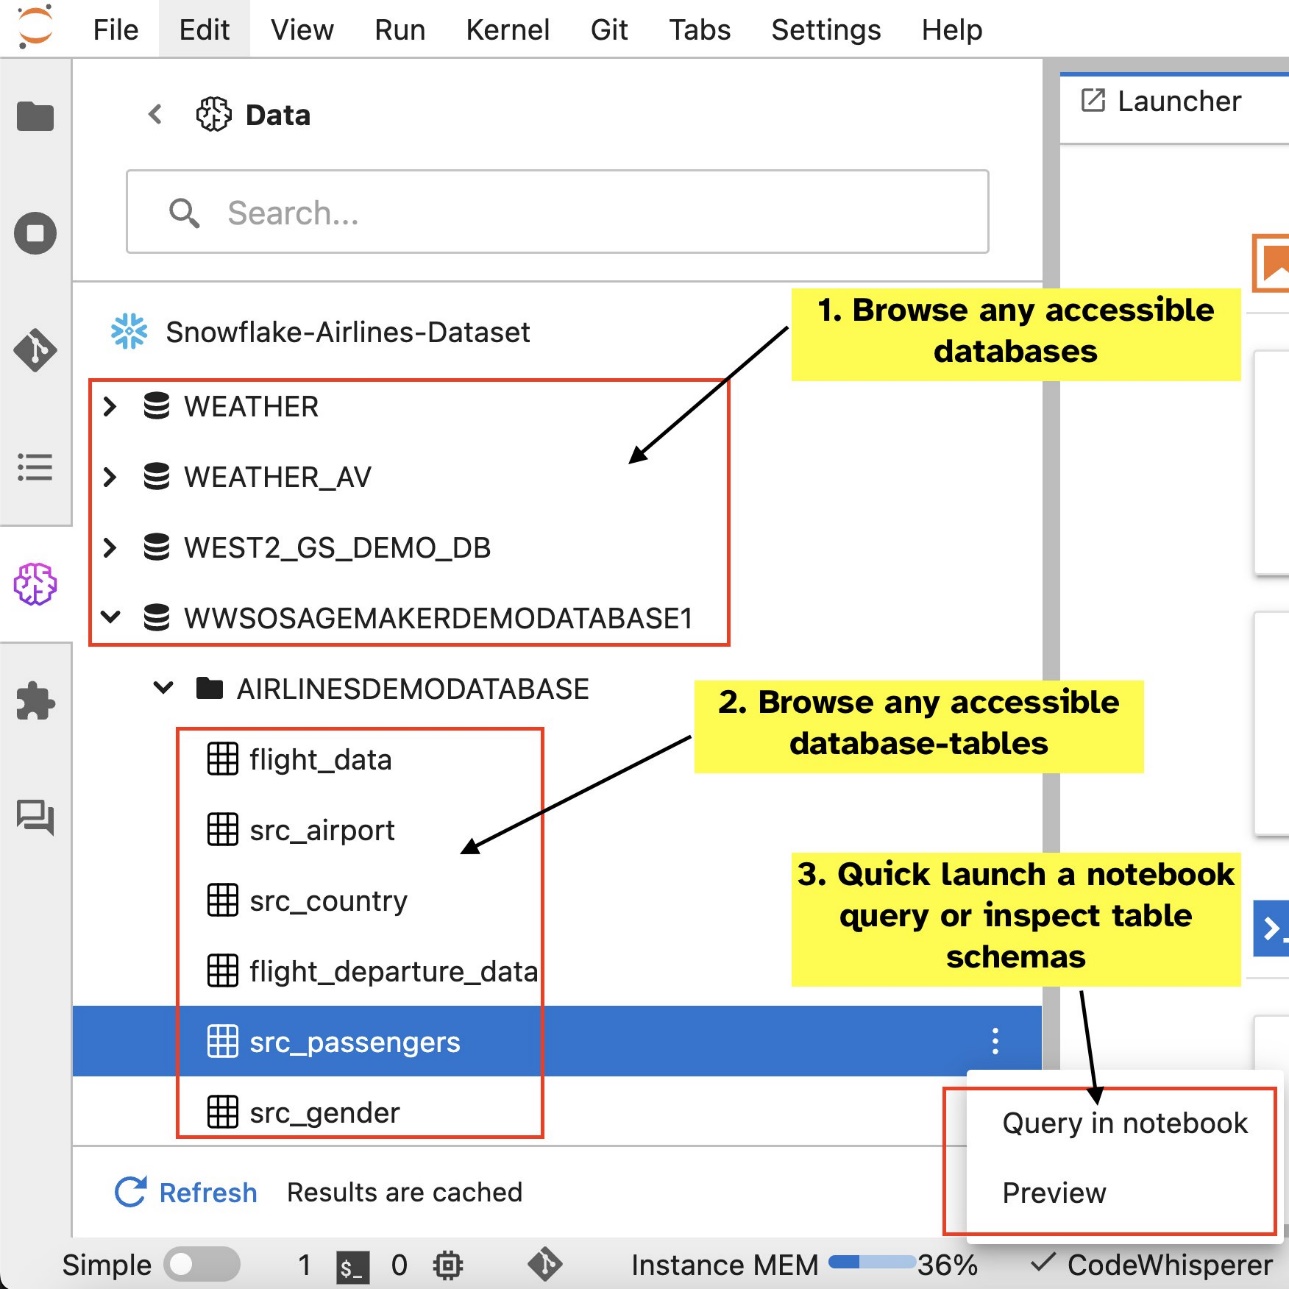Click the Snowflake connection icon
Viewport: 1289px width, 1289px height.
[129, 331]
